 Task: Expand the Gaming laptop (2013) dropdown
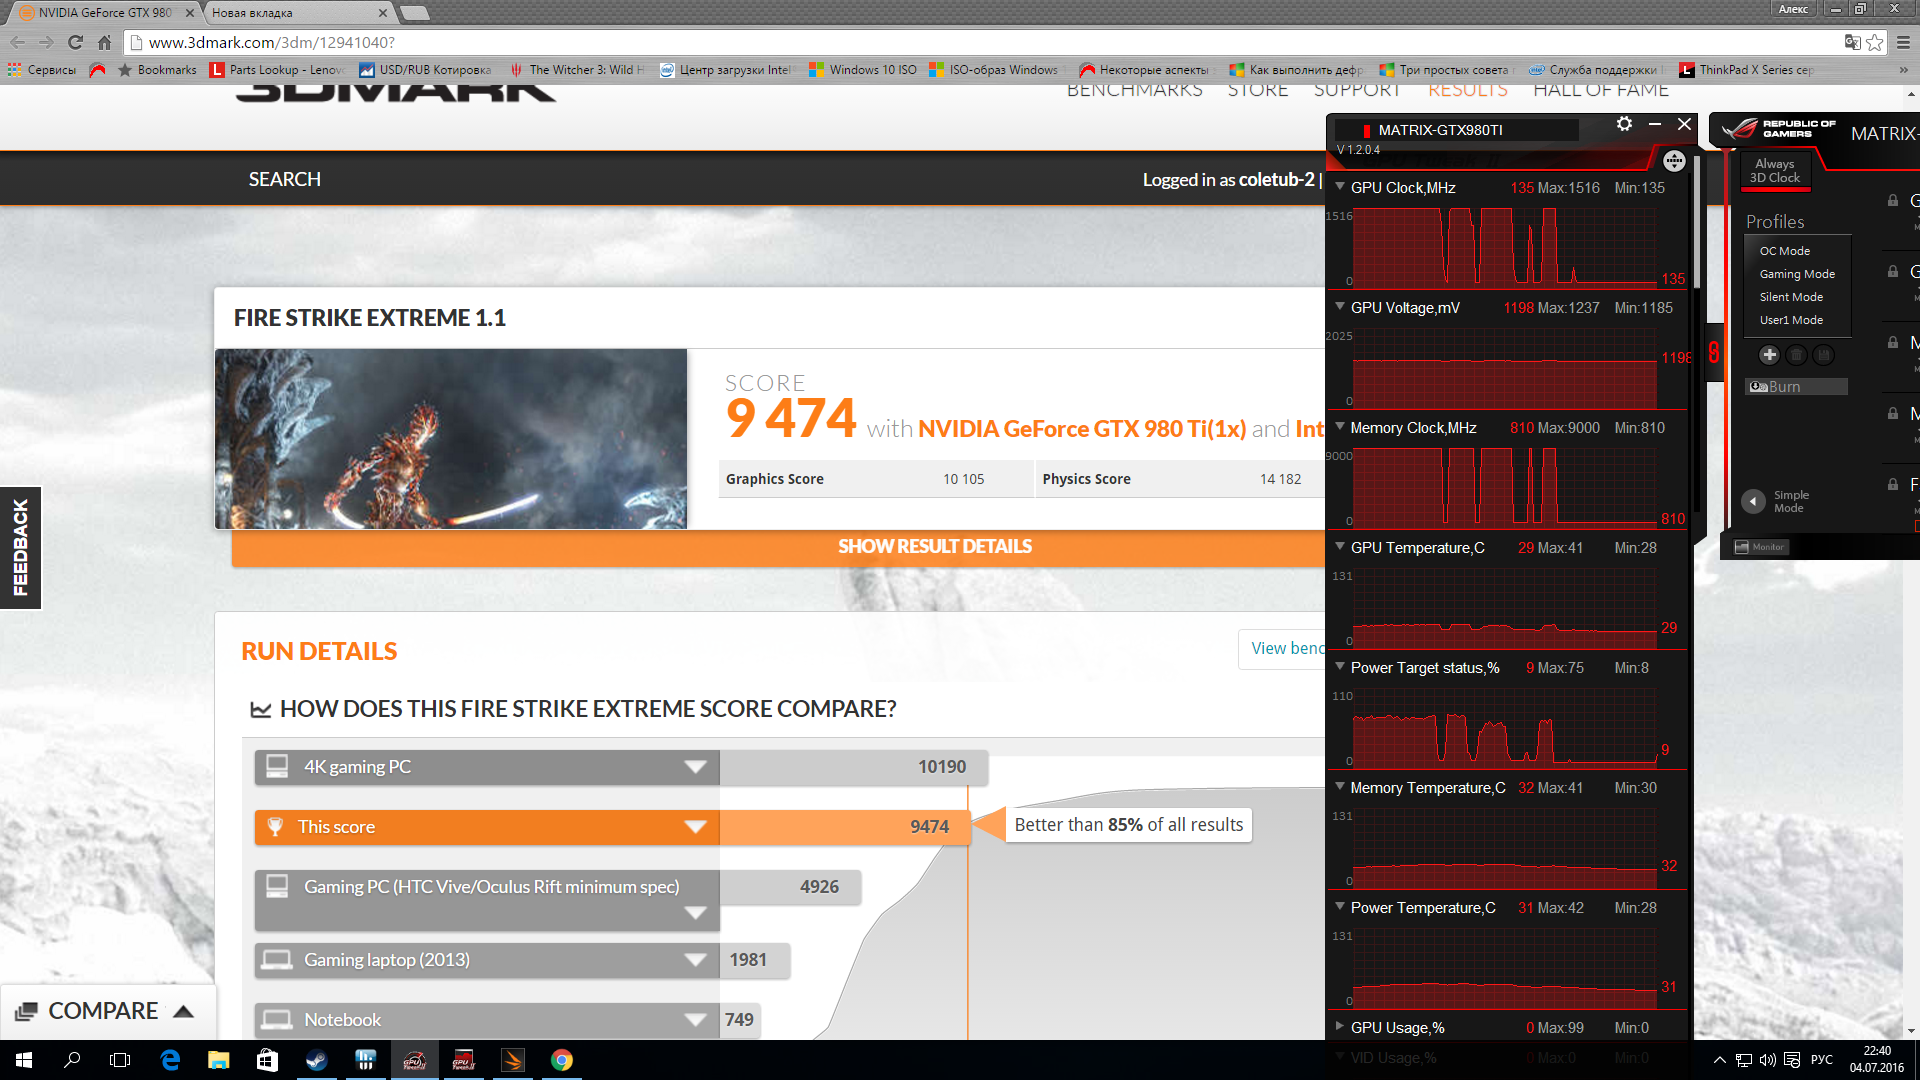pyautogui.click(x=695, y=960)
